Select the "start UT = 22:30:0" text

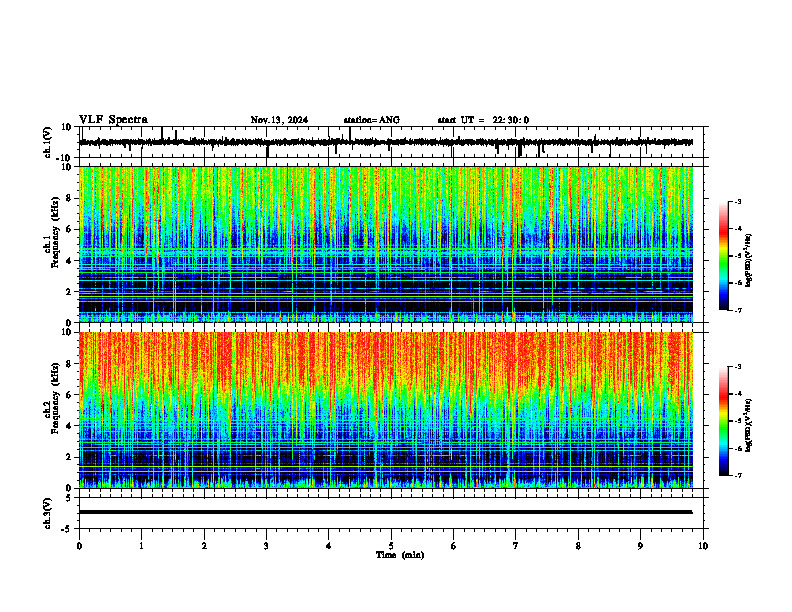point(483,120)
